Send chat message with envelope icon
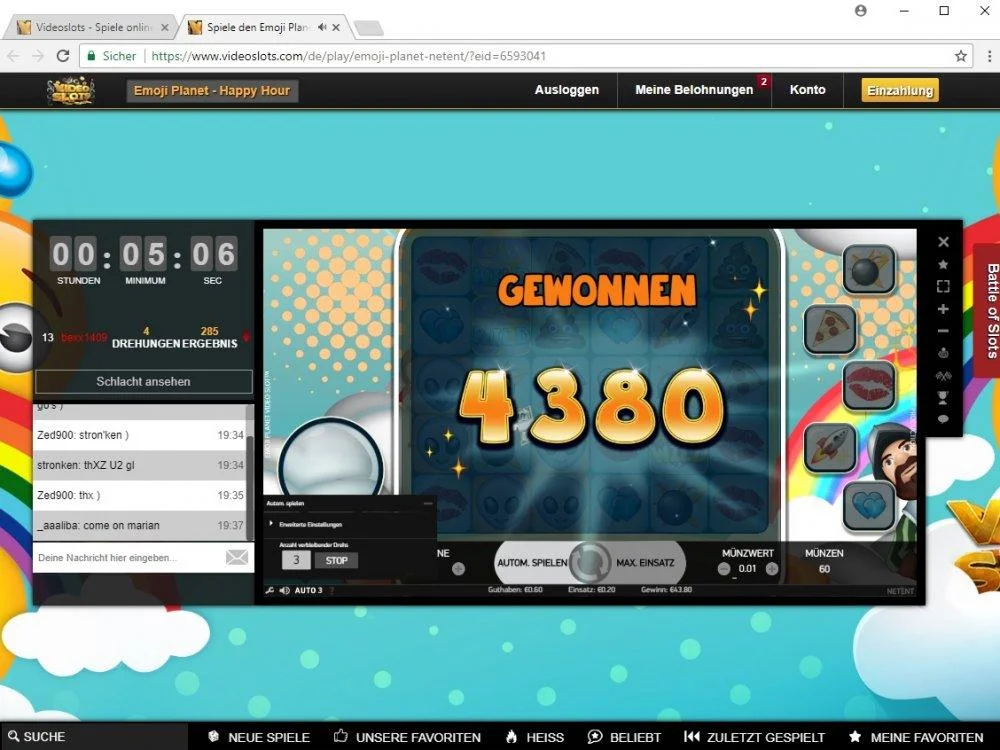The image size is (1000, 750). (x=237, y=557)
